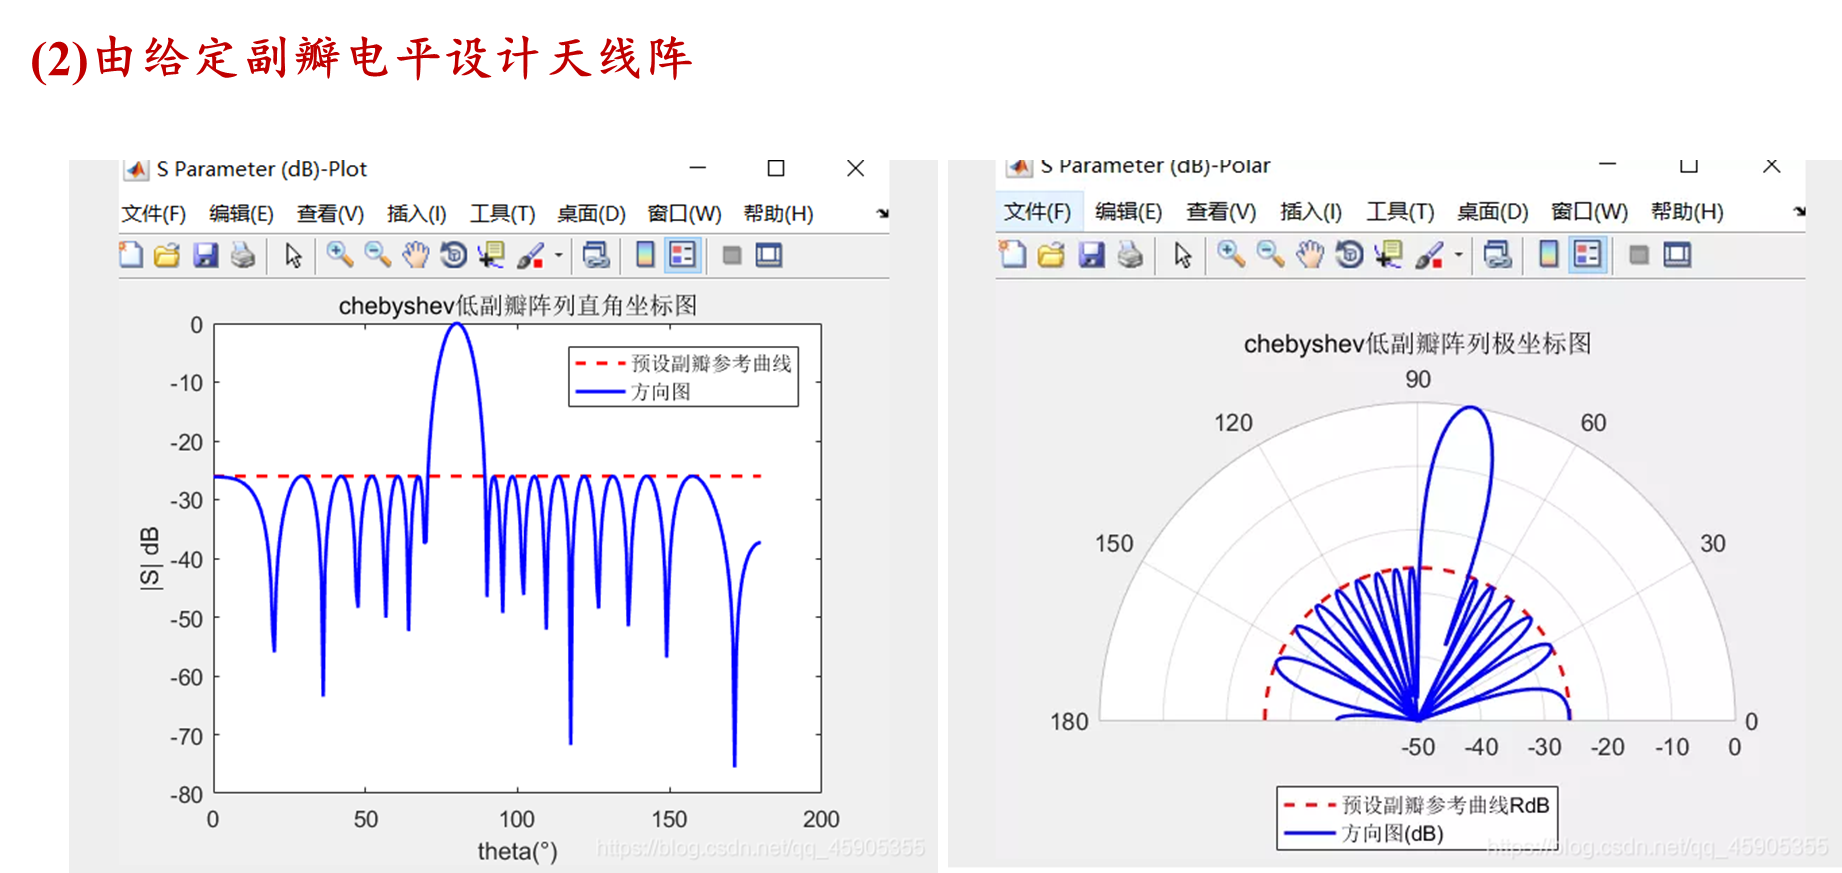The width and height of the screenshot is (1842, 873).
Task: Open 工具(T) menu in Polar window
Action: pyautogui.click(x=1400, y=212)
